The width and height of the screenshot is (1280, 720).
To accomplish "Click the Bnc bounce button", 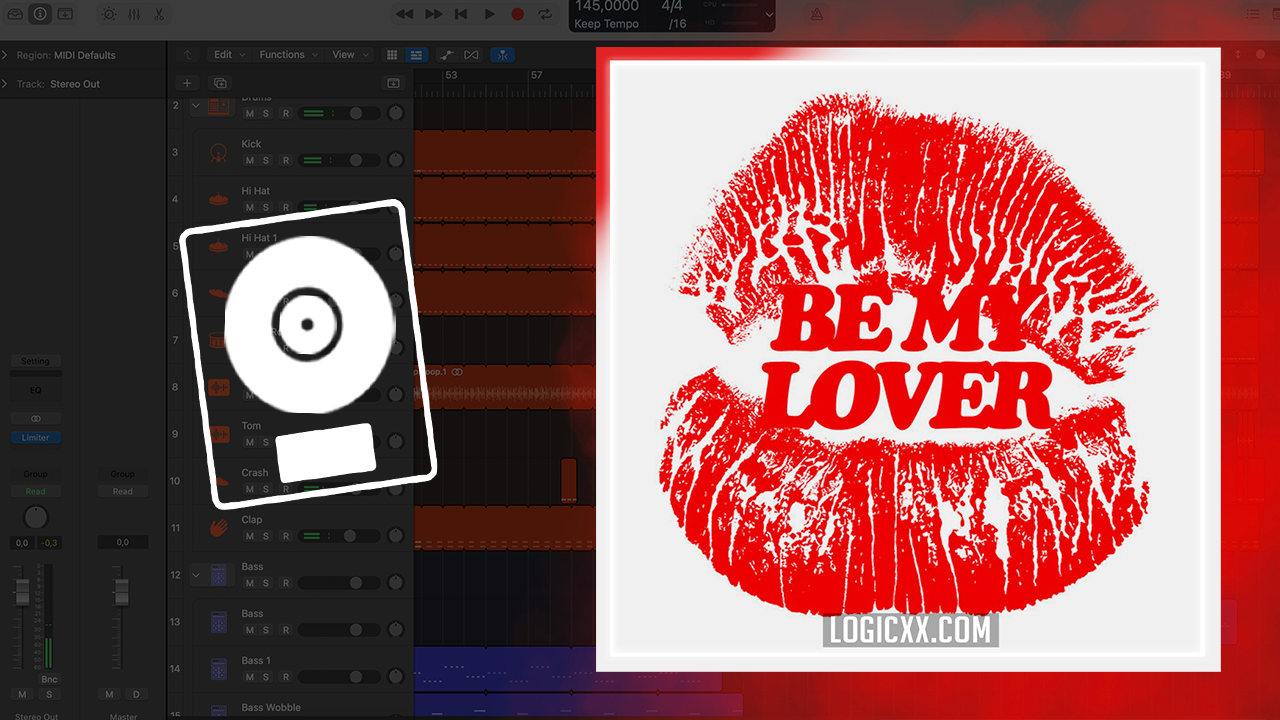I will [49, 679].
